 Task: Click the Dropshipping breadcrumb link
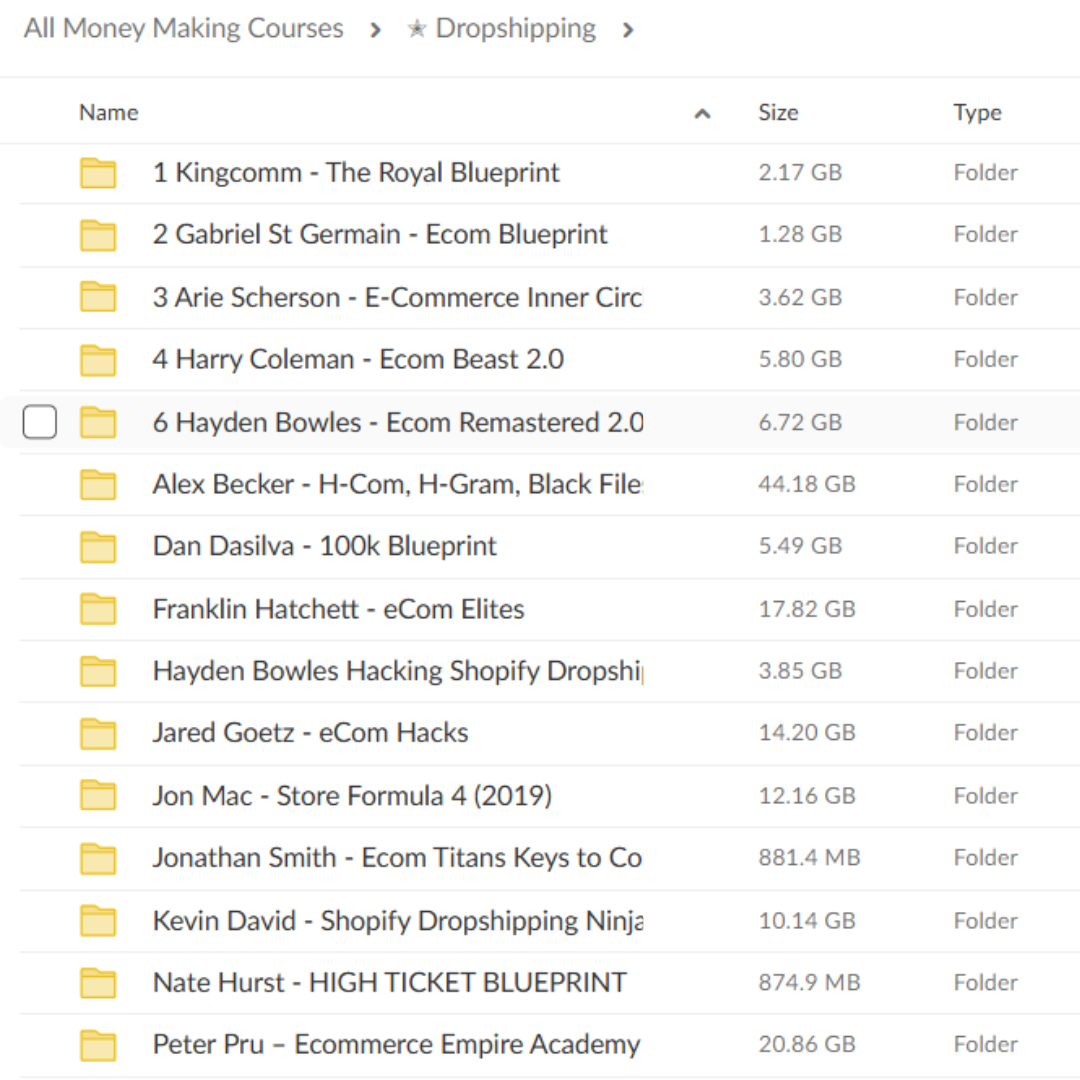click(515, 28)
